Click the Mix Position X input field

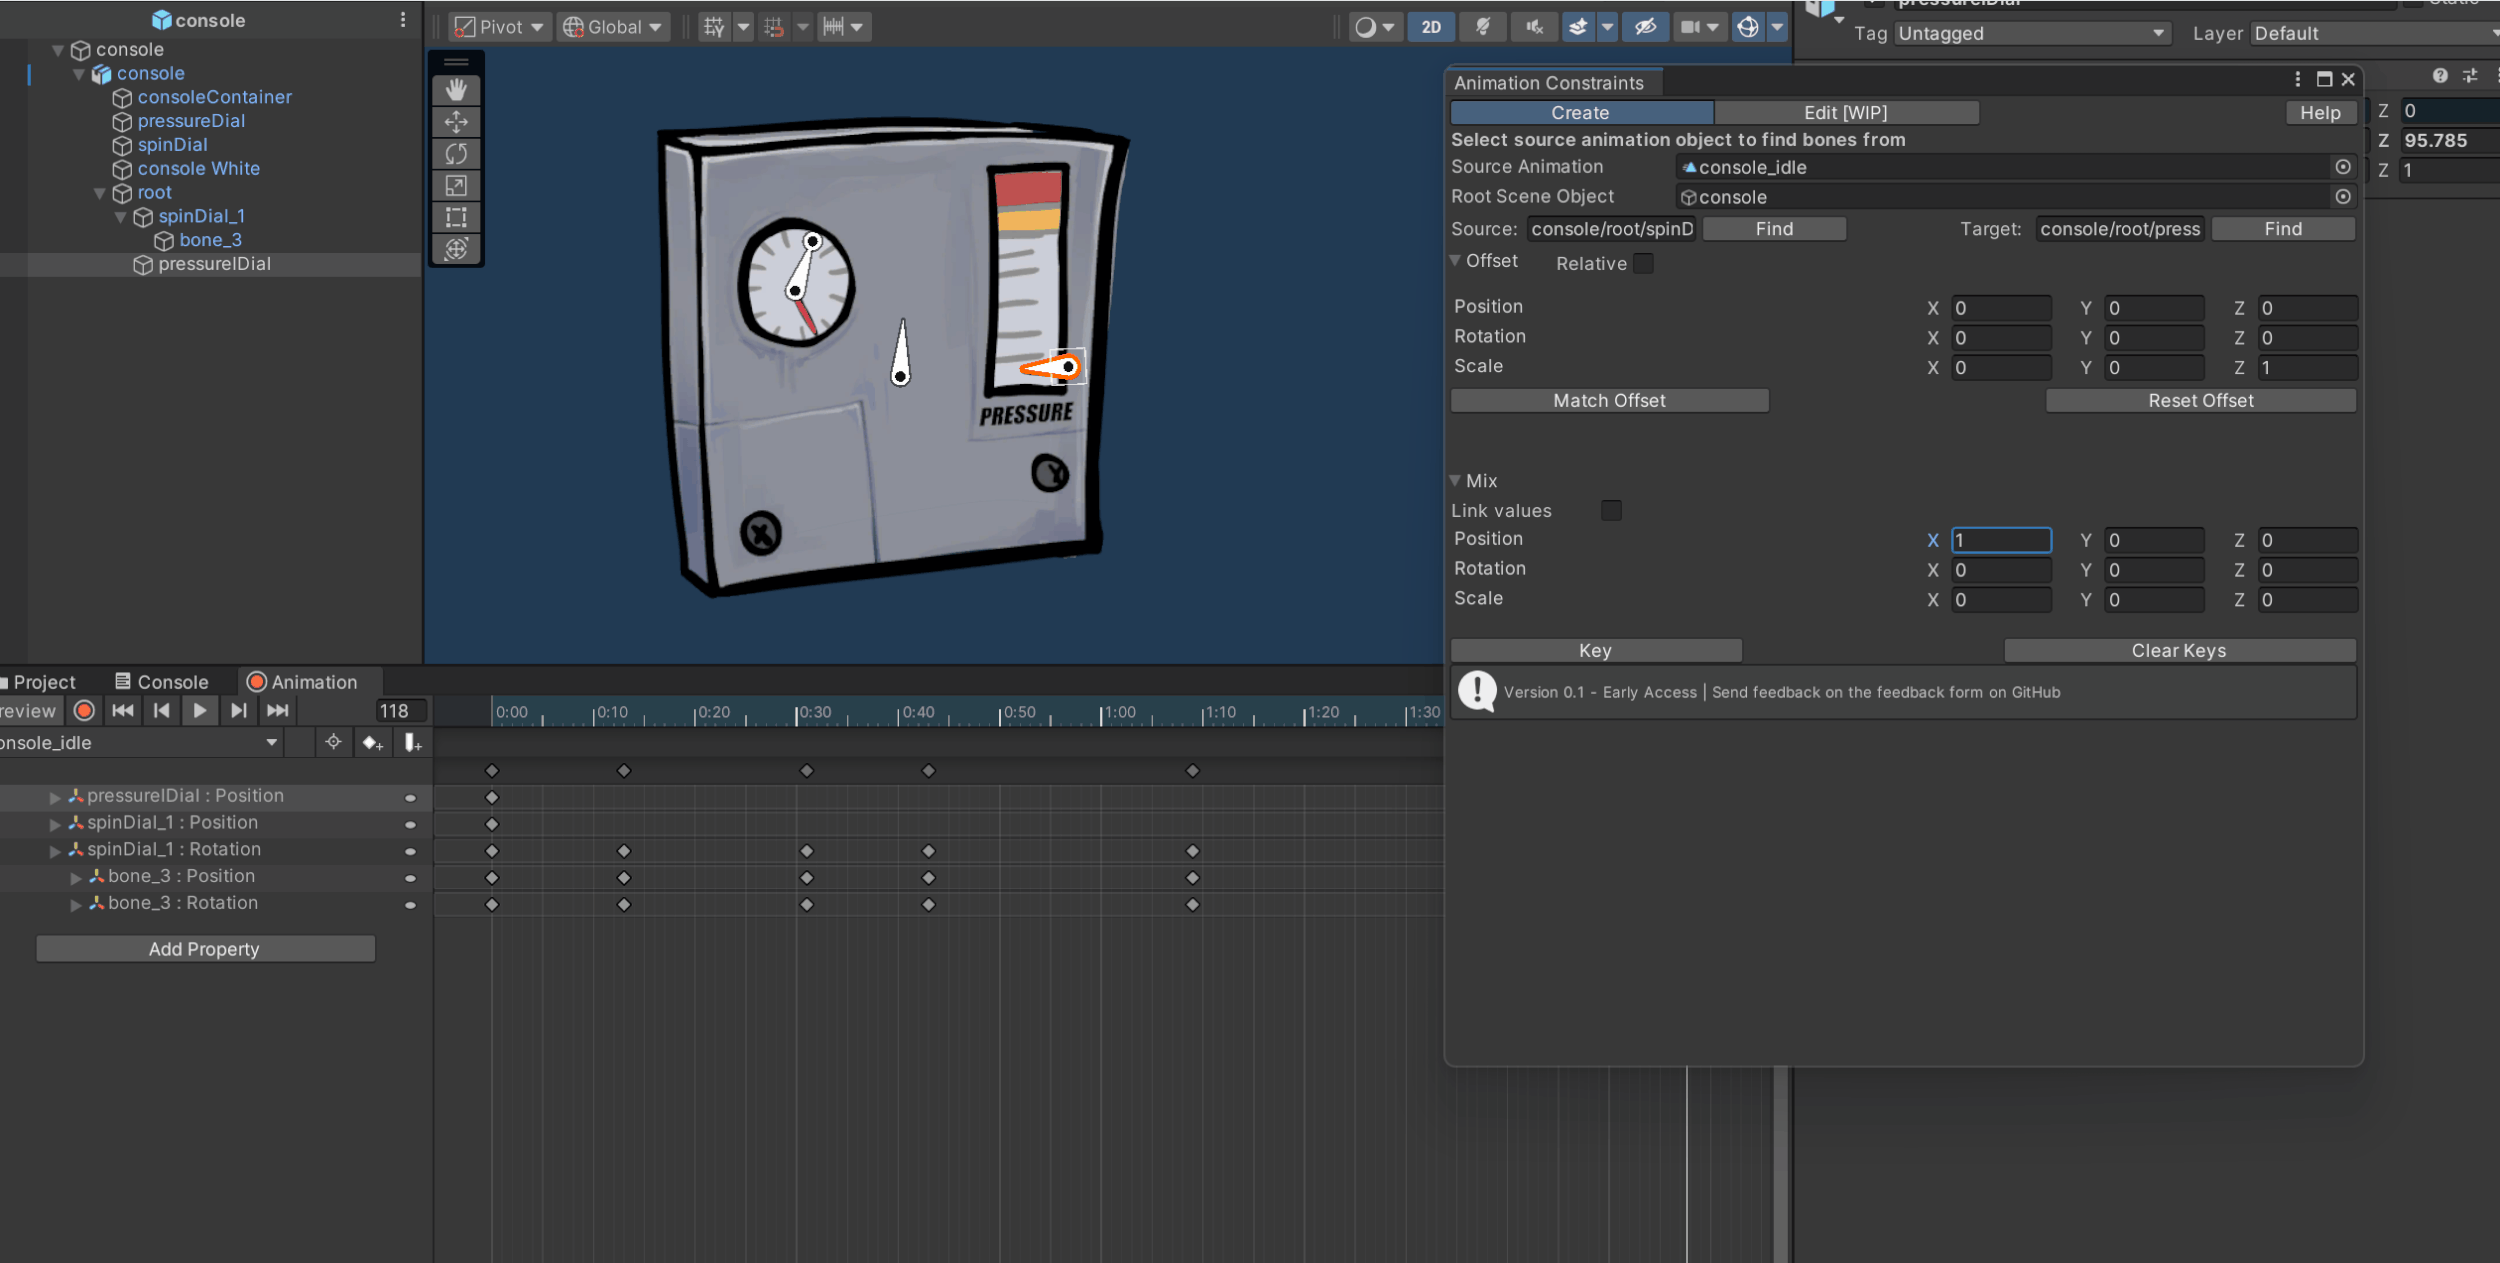click(2001, 541)
